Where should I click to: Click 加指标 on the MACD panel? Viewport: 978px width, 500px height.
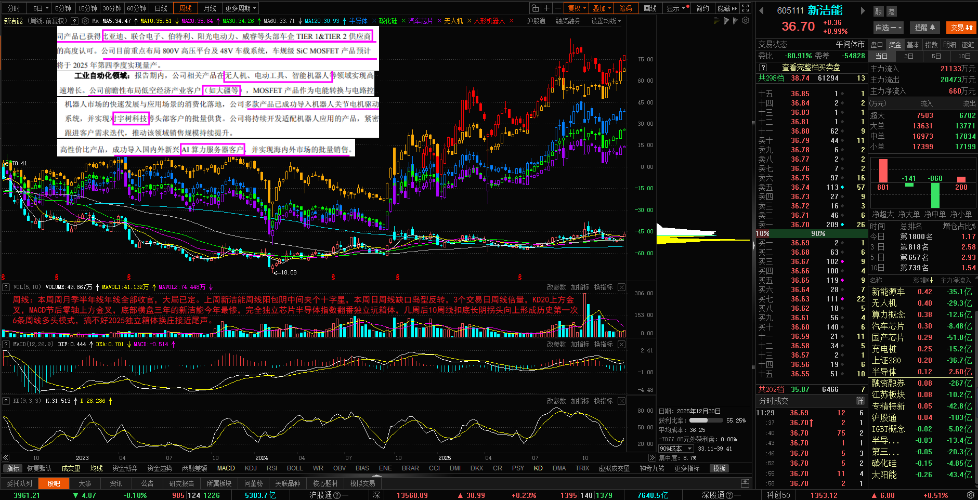pyautogui.click(x=579, y=344)
